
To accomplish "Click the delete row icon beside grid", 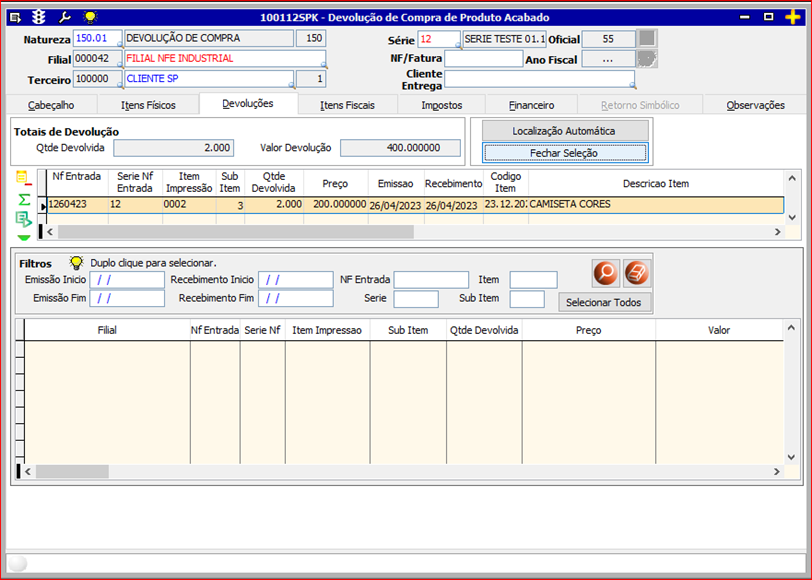I will (24, 179).
